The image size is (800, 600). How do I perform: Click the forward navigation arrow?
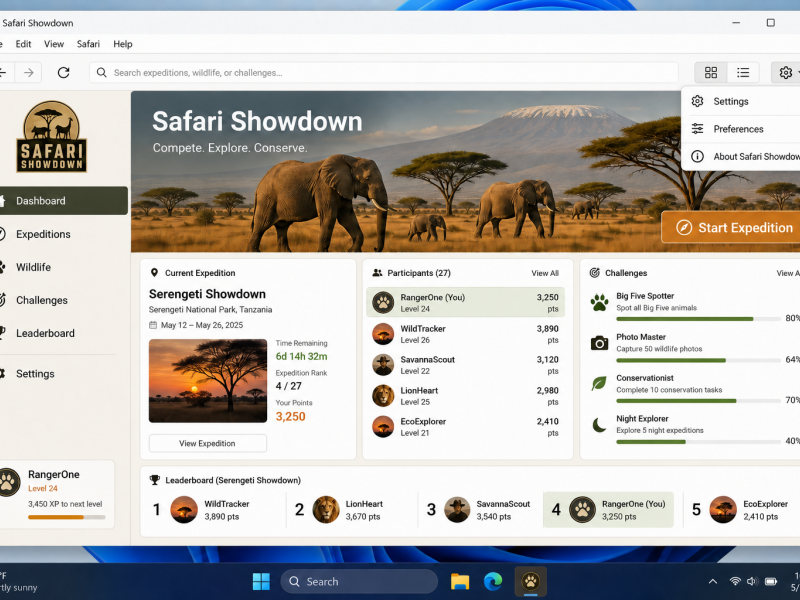(x=29, y=73)
